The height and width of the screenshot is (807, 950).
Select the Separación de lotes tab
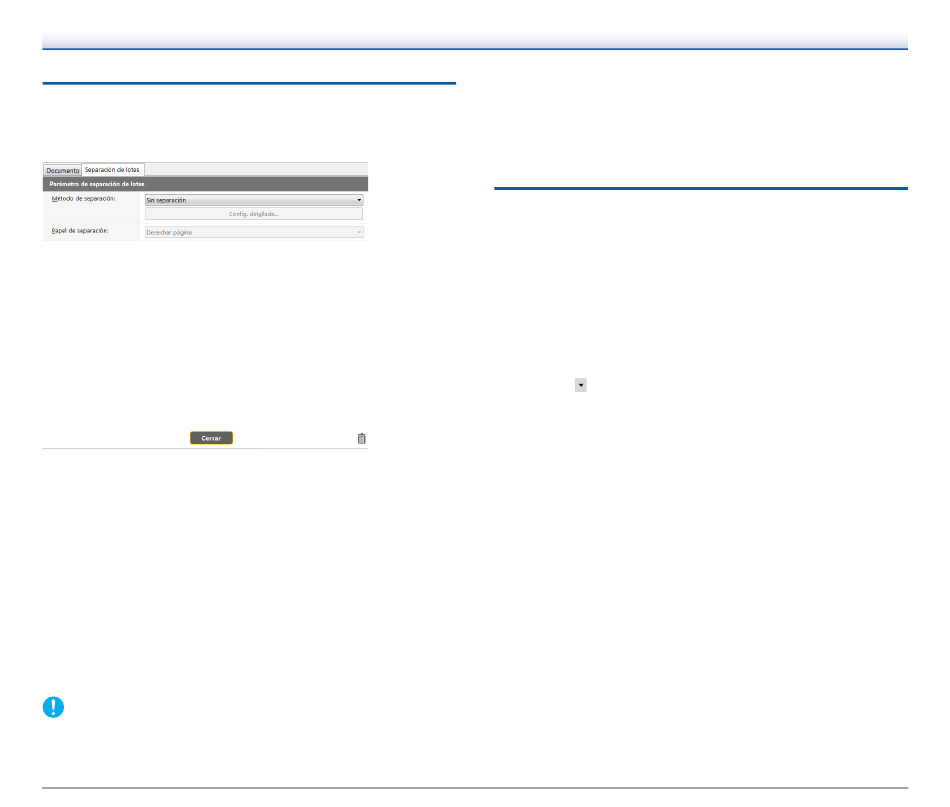coord(112,170)
